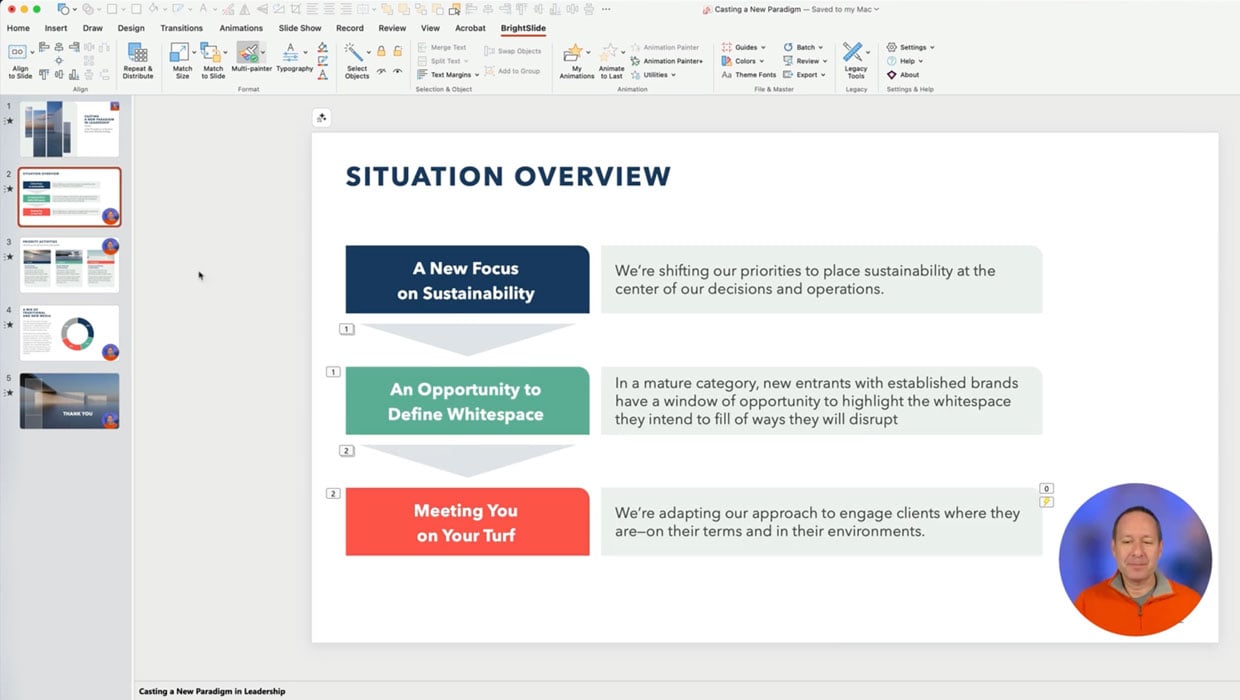The width and height of the screenshot is (1240, 700).
Task: Open the Repeat & Distribute tool
Action: pos(138,60)
